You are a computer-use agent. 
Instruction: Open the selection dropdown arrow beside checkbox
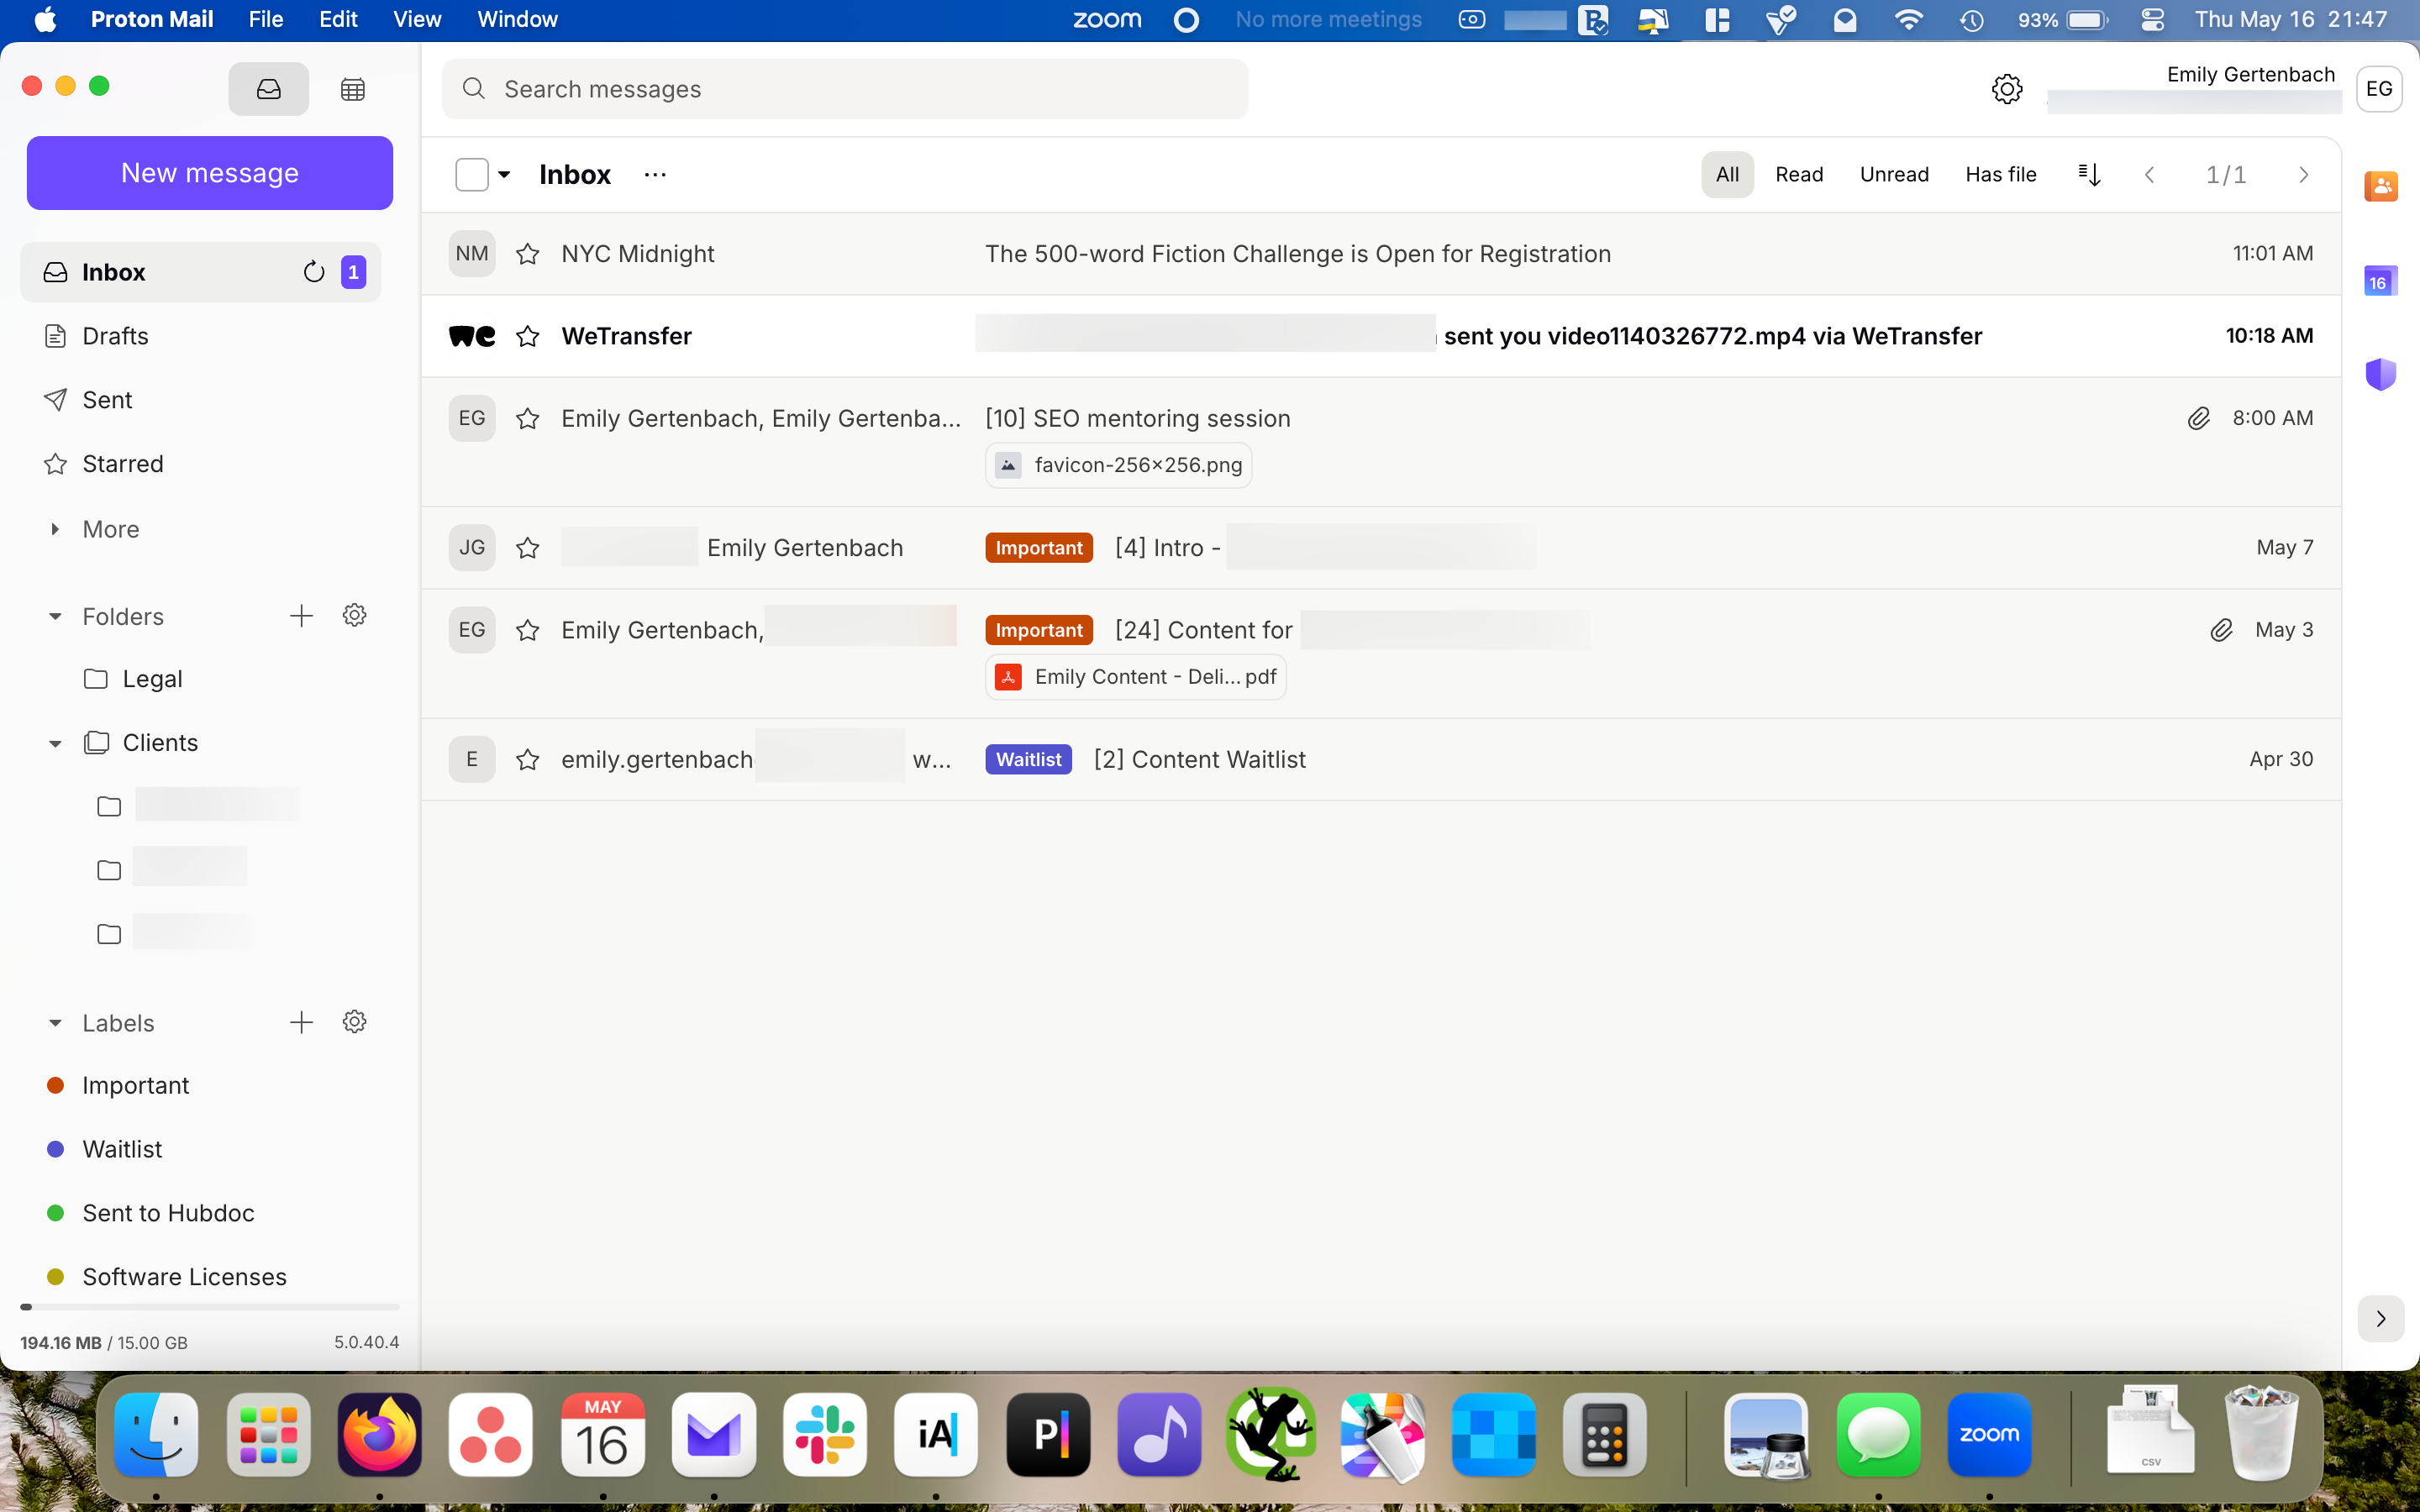point(504,175)
